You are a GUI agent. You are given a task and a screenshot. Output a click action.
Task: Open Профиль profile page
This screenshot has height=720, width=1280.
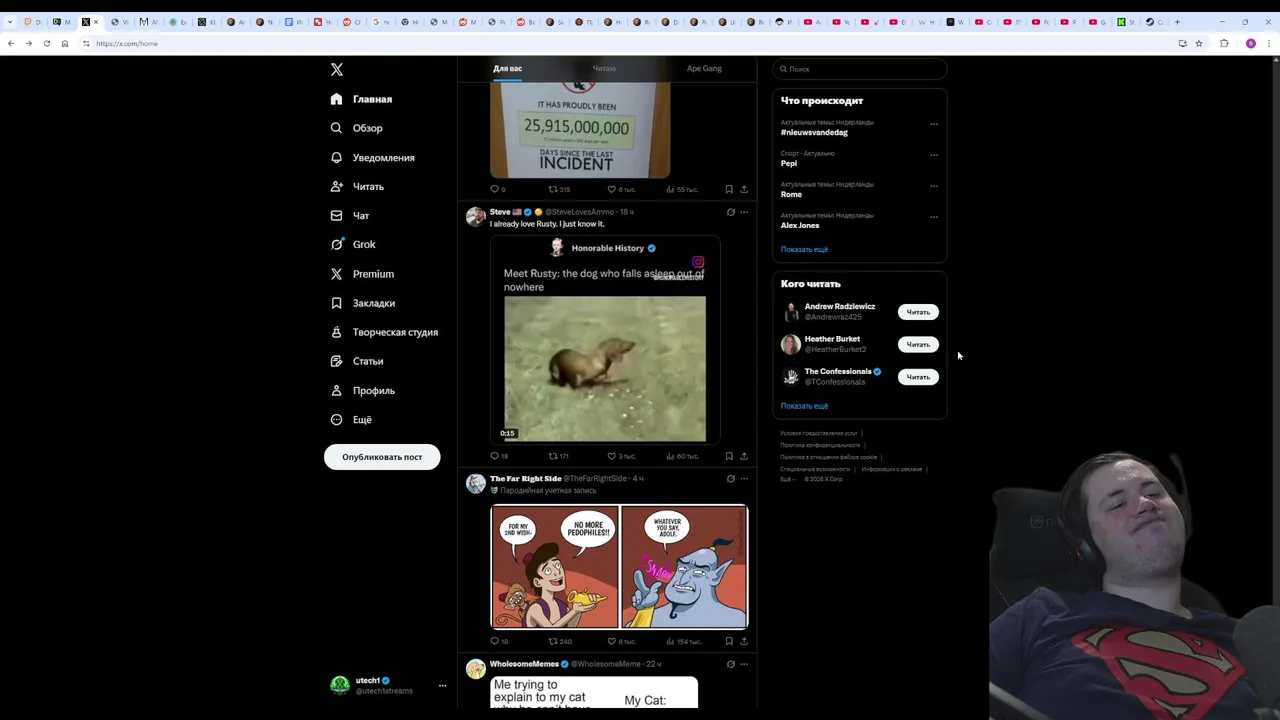(362, 390)
